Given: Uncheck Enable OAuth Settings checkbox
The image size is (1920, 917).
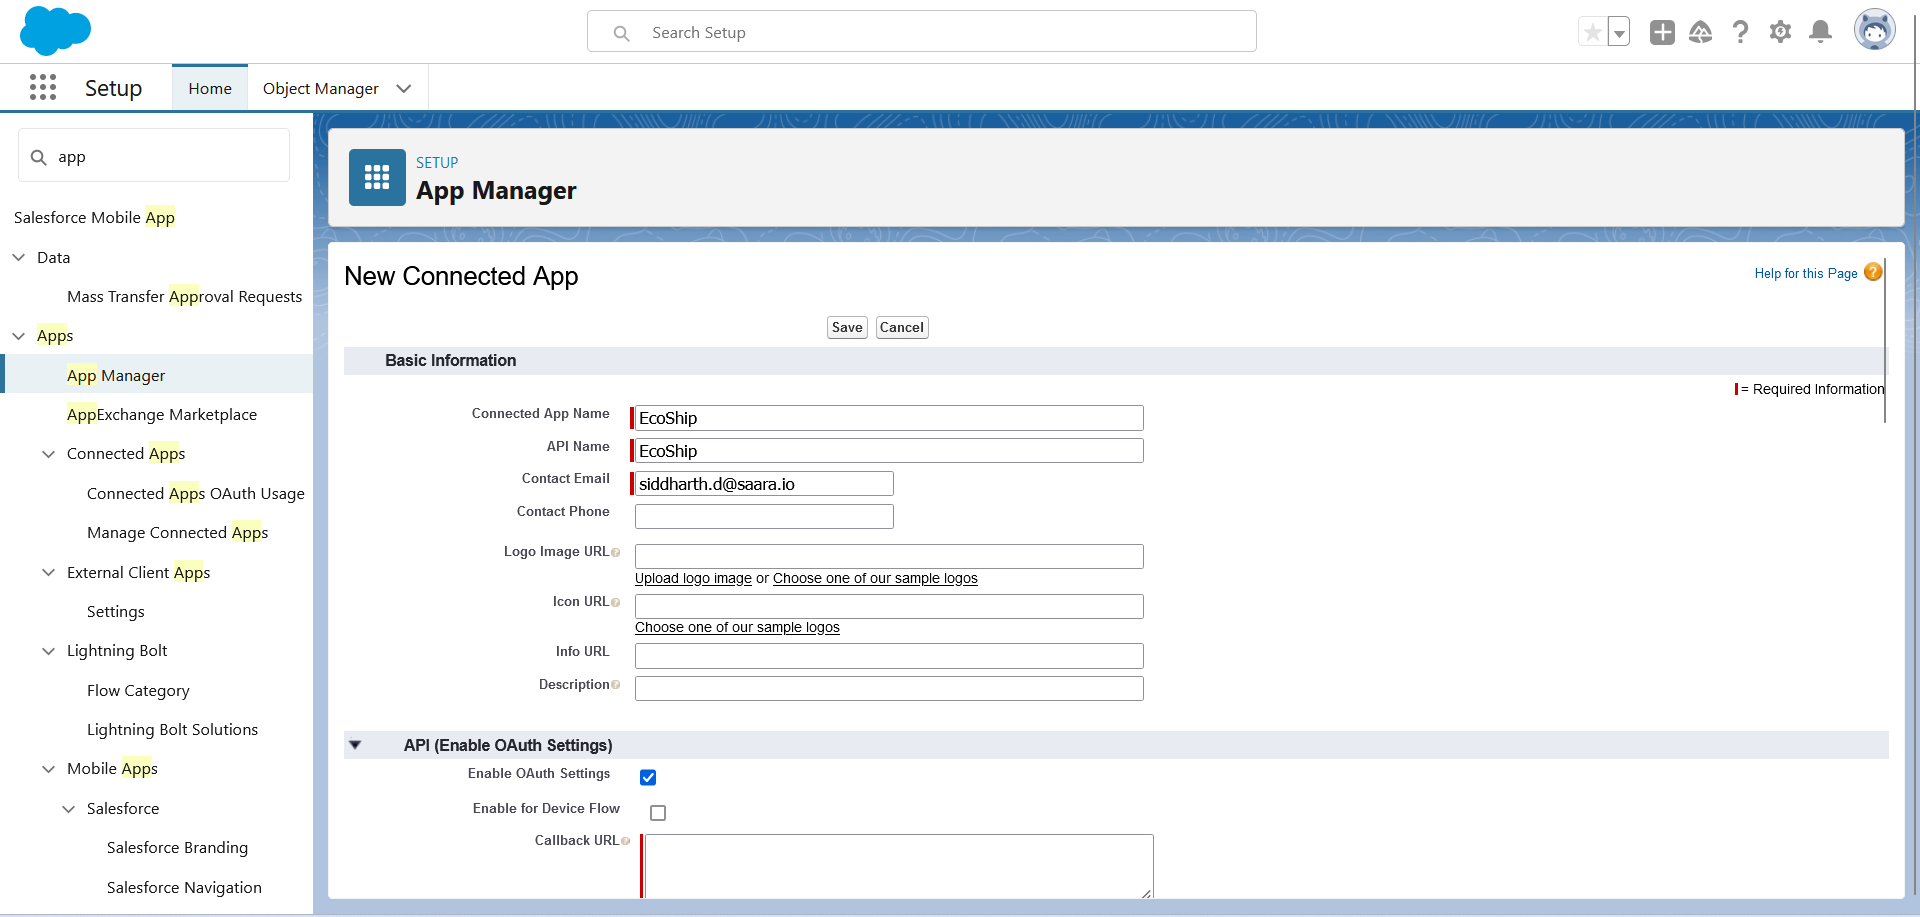Looking at the screenshot, I should click(x=648, y=777).
